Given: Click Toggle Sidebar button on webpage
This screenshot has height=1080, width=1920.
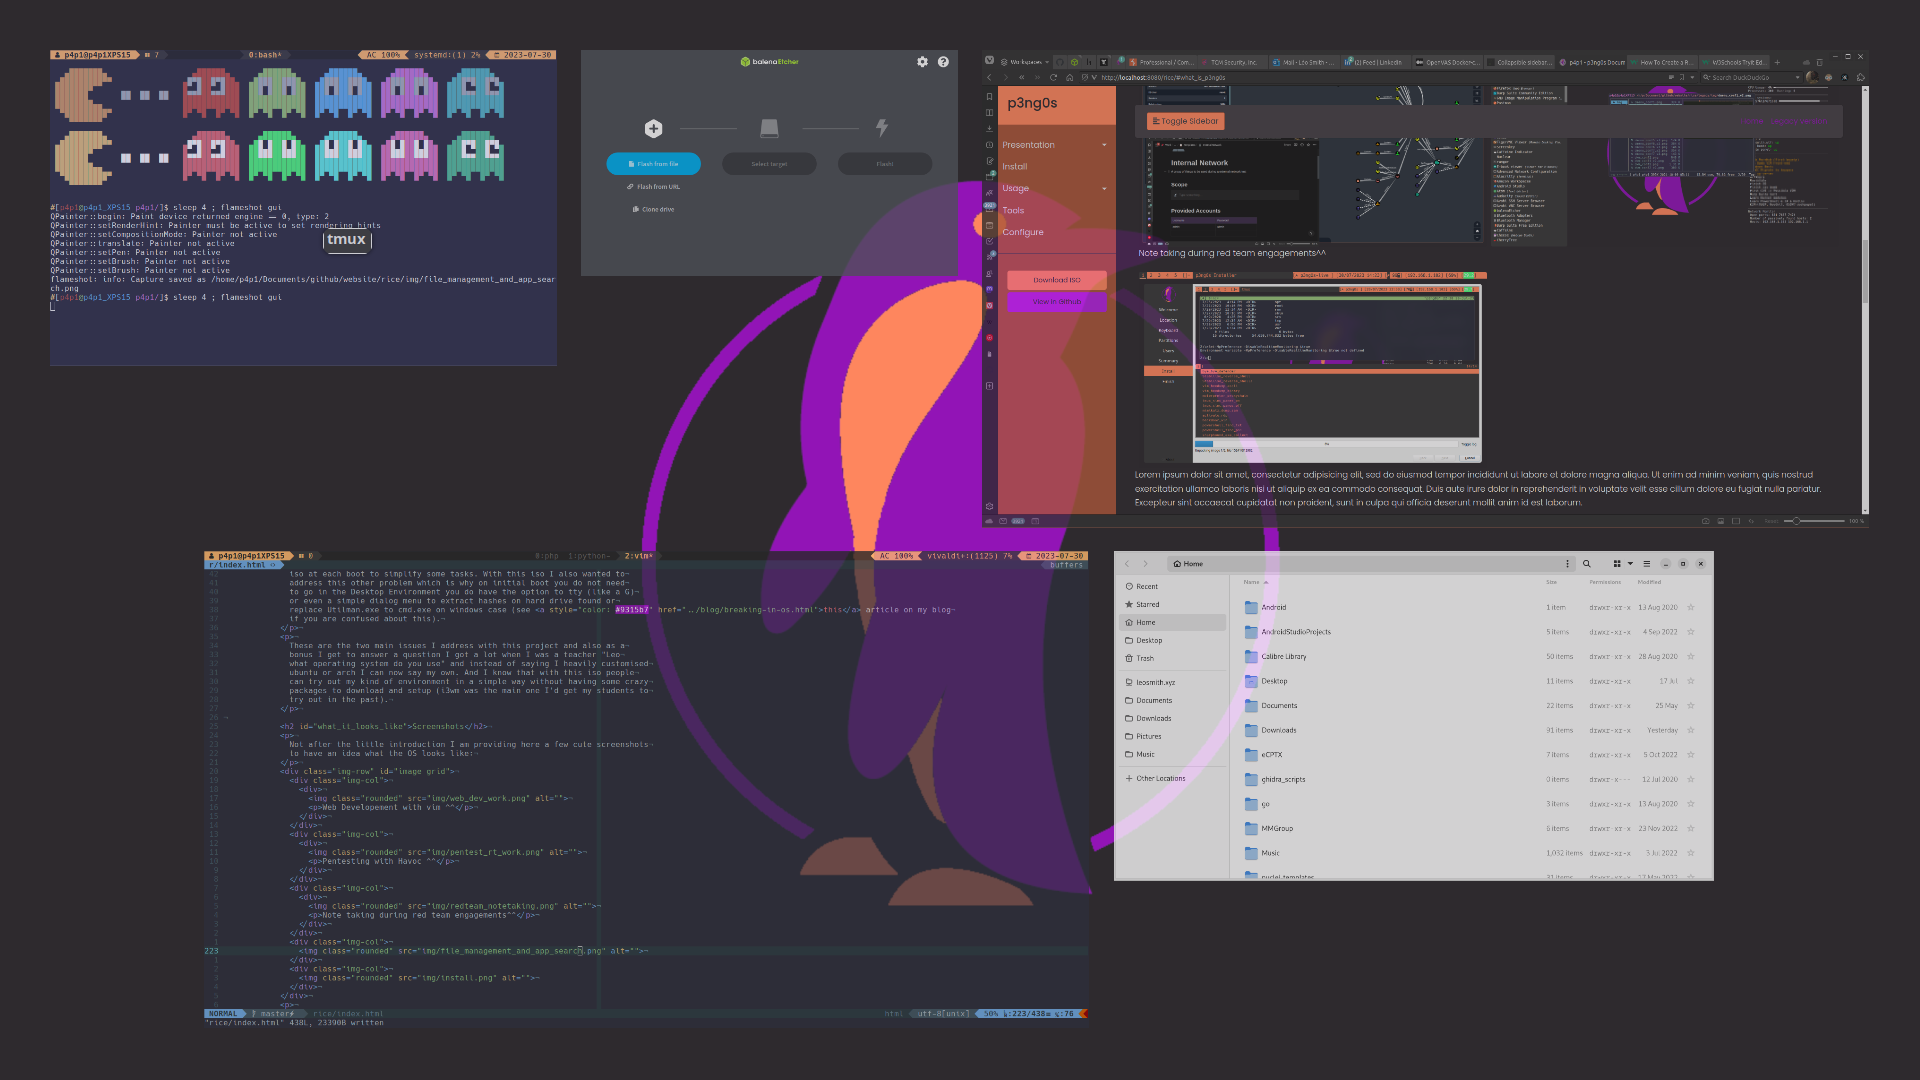Looking at the screenshot, I should (x=1185, y=121).
